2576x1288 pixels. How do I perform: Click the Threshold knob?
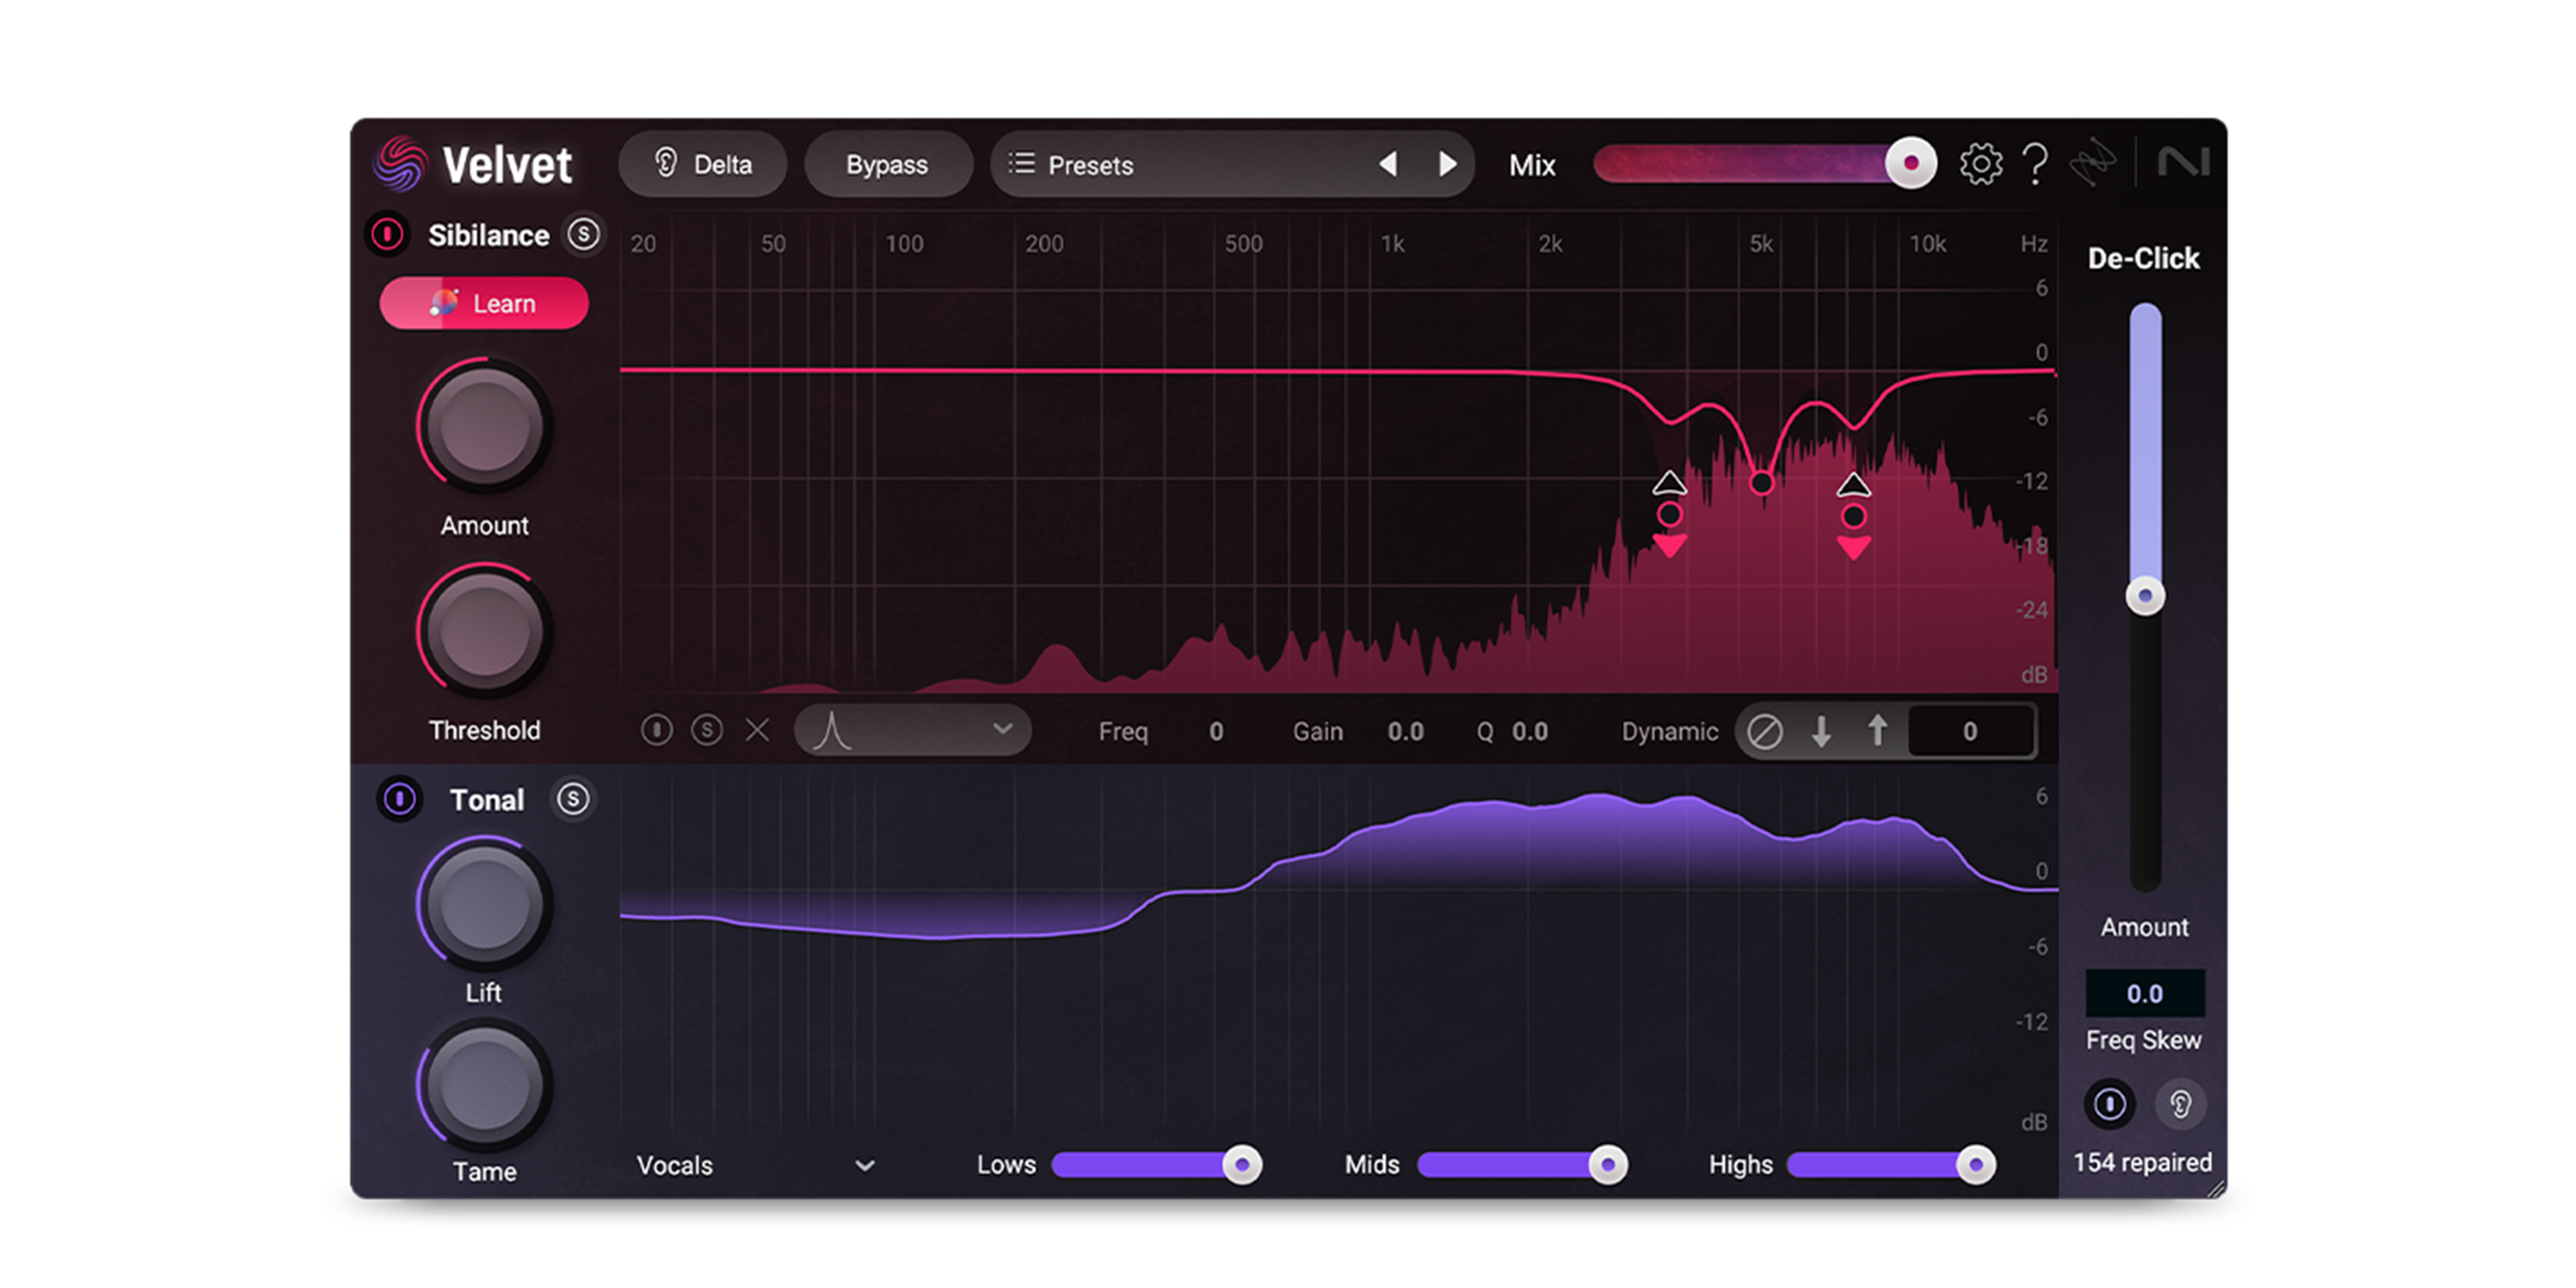click(484, 632)
